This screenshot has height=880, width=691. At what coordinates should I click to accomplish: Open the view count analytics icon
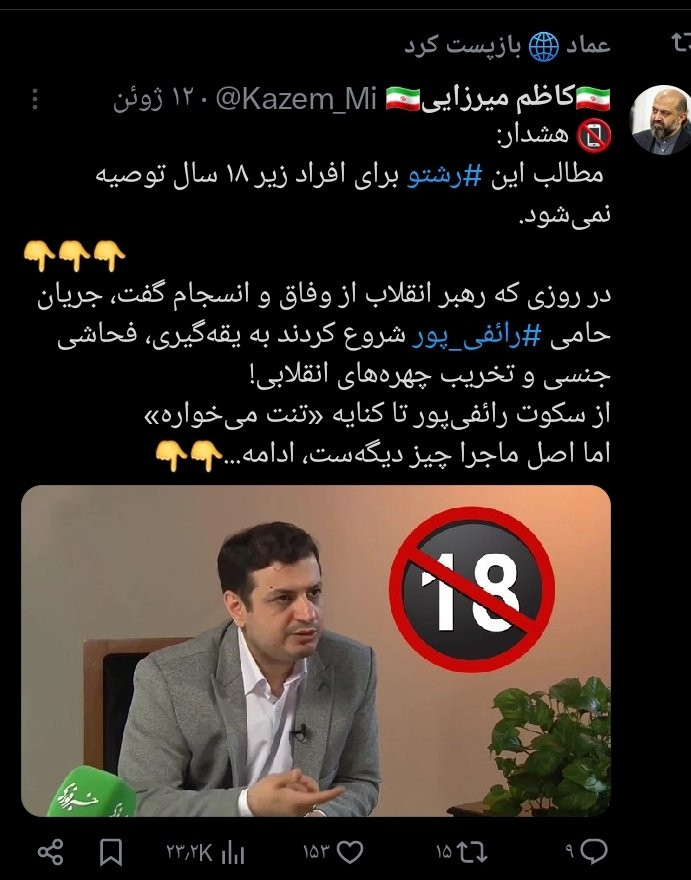233,854
